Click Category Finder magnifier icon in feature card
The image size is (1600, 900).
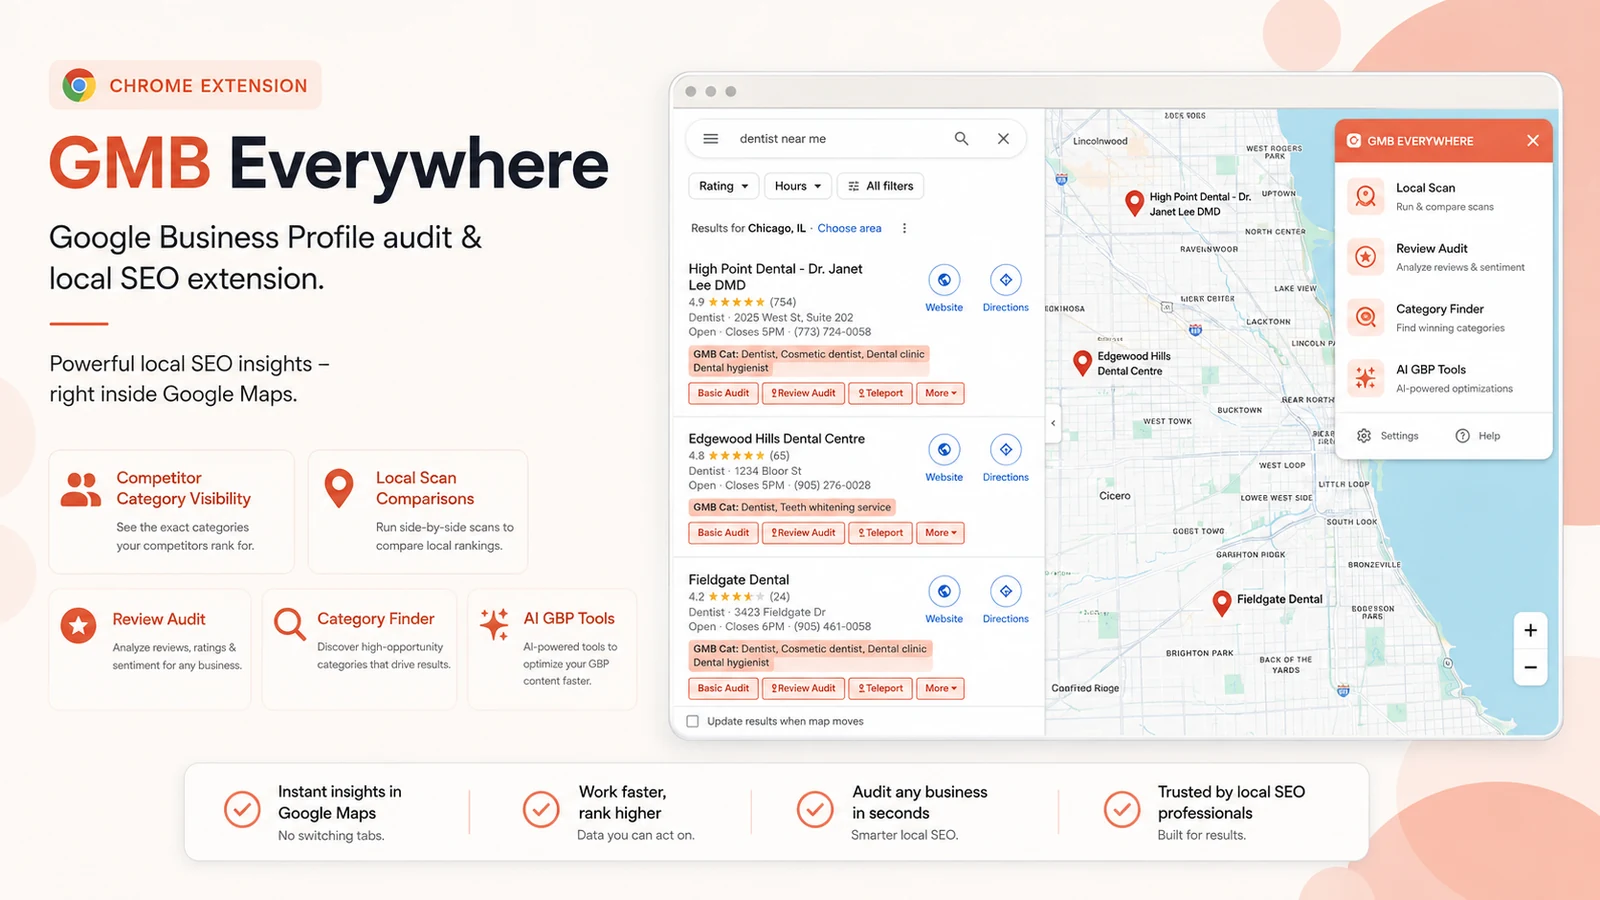click(290, 624)
